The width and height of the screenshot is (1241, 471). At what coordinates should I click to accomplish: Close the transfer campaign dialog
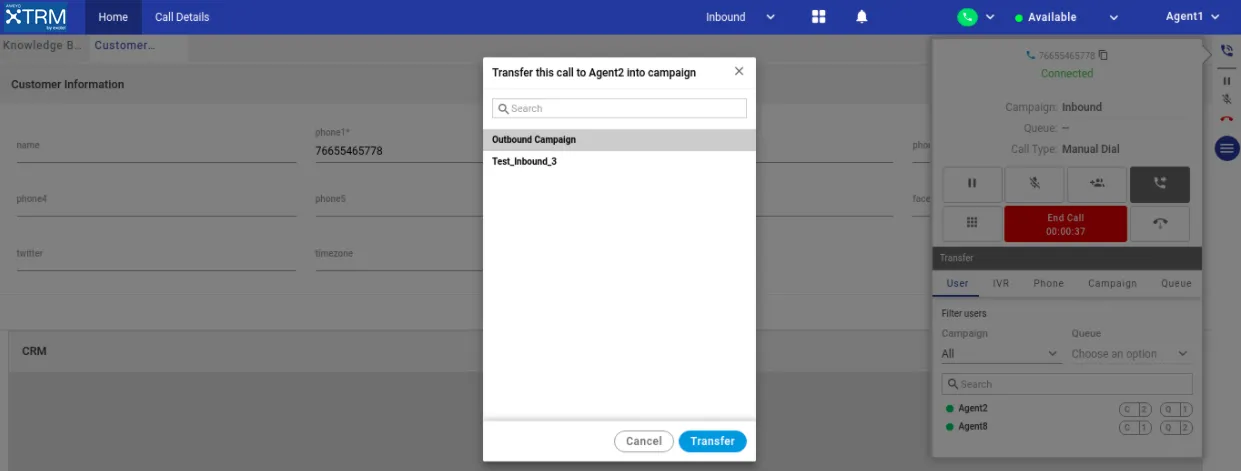click(x=739, y=72)
